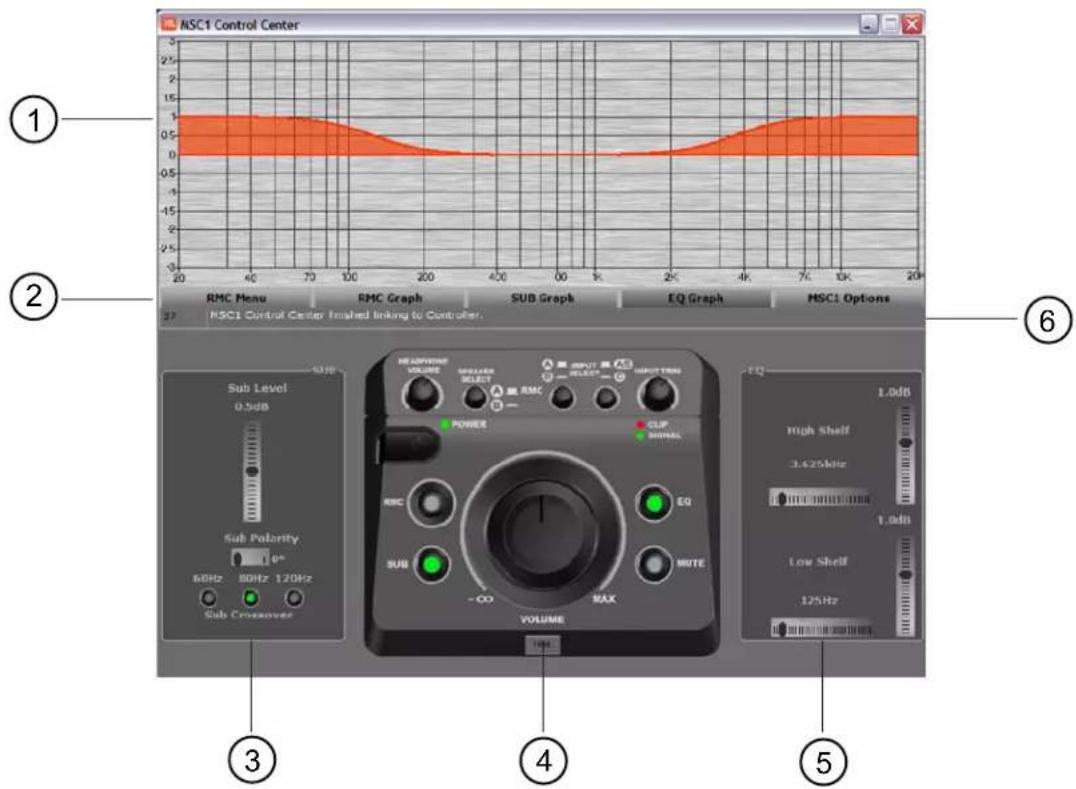1076x789 pixels.
Task: Click the Sub Level vertical slider
Action: click(252, 472)
